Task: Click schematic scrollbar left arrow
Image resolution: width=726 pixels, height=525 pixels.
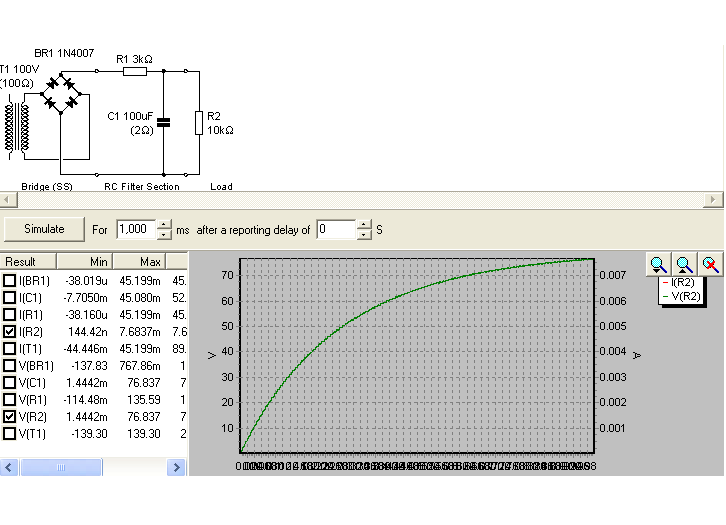Action: pos(8,200)
